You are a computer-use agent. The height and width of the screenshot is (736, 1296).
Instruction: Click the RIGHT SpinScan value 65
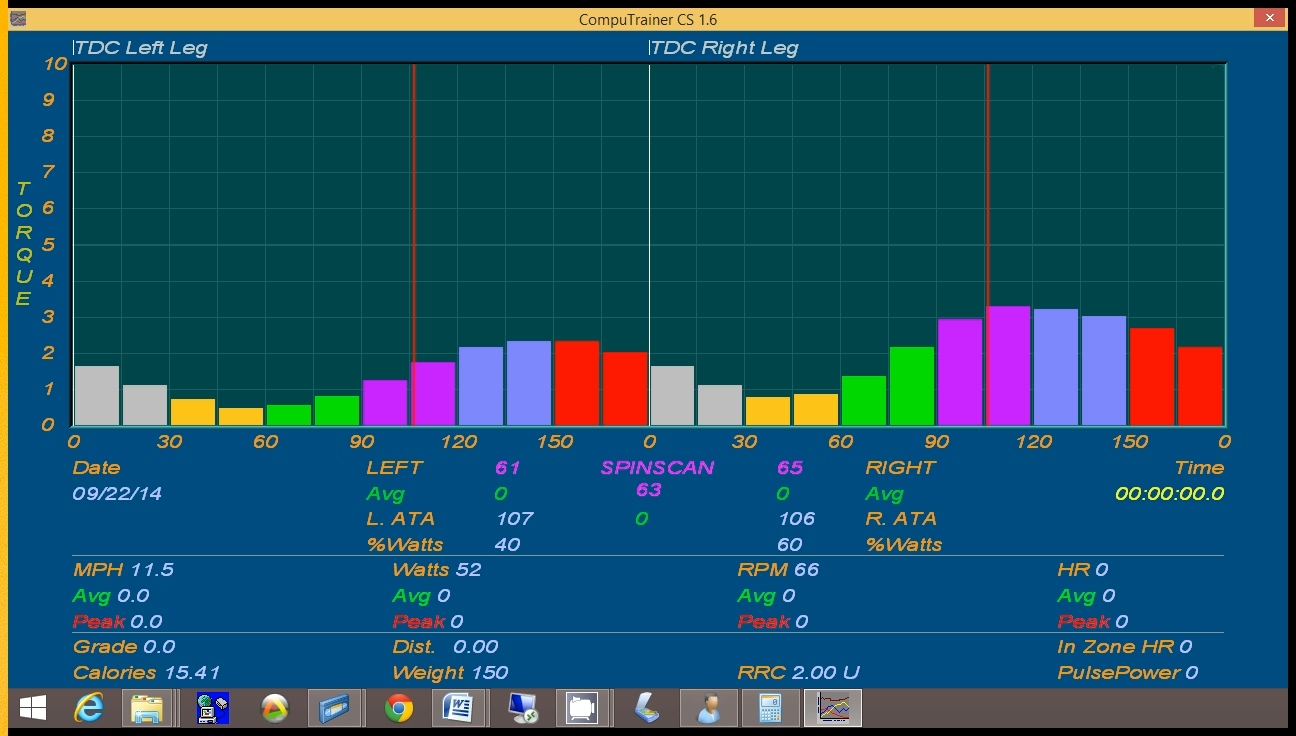790,468
